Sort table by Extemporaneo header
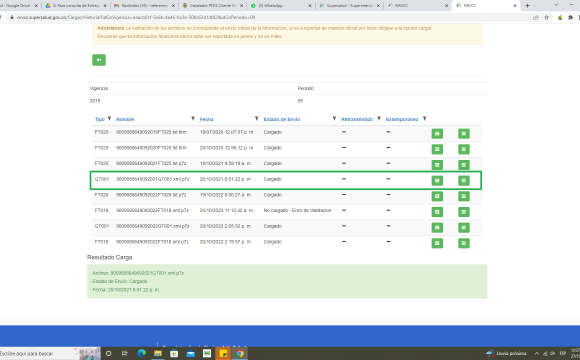This screenshot has height=360, width=580. pyautogui.click(x=402, y=119)
